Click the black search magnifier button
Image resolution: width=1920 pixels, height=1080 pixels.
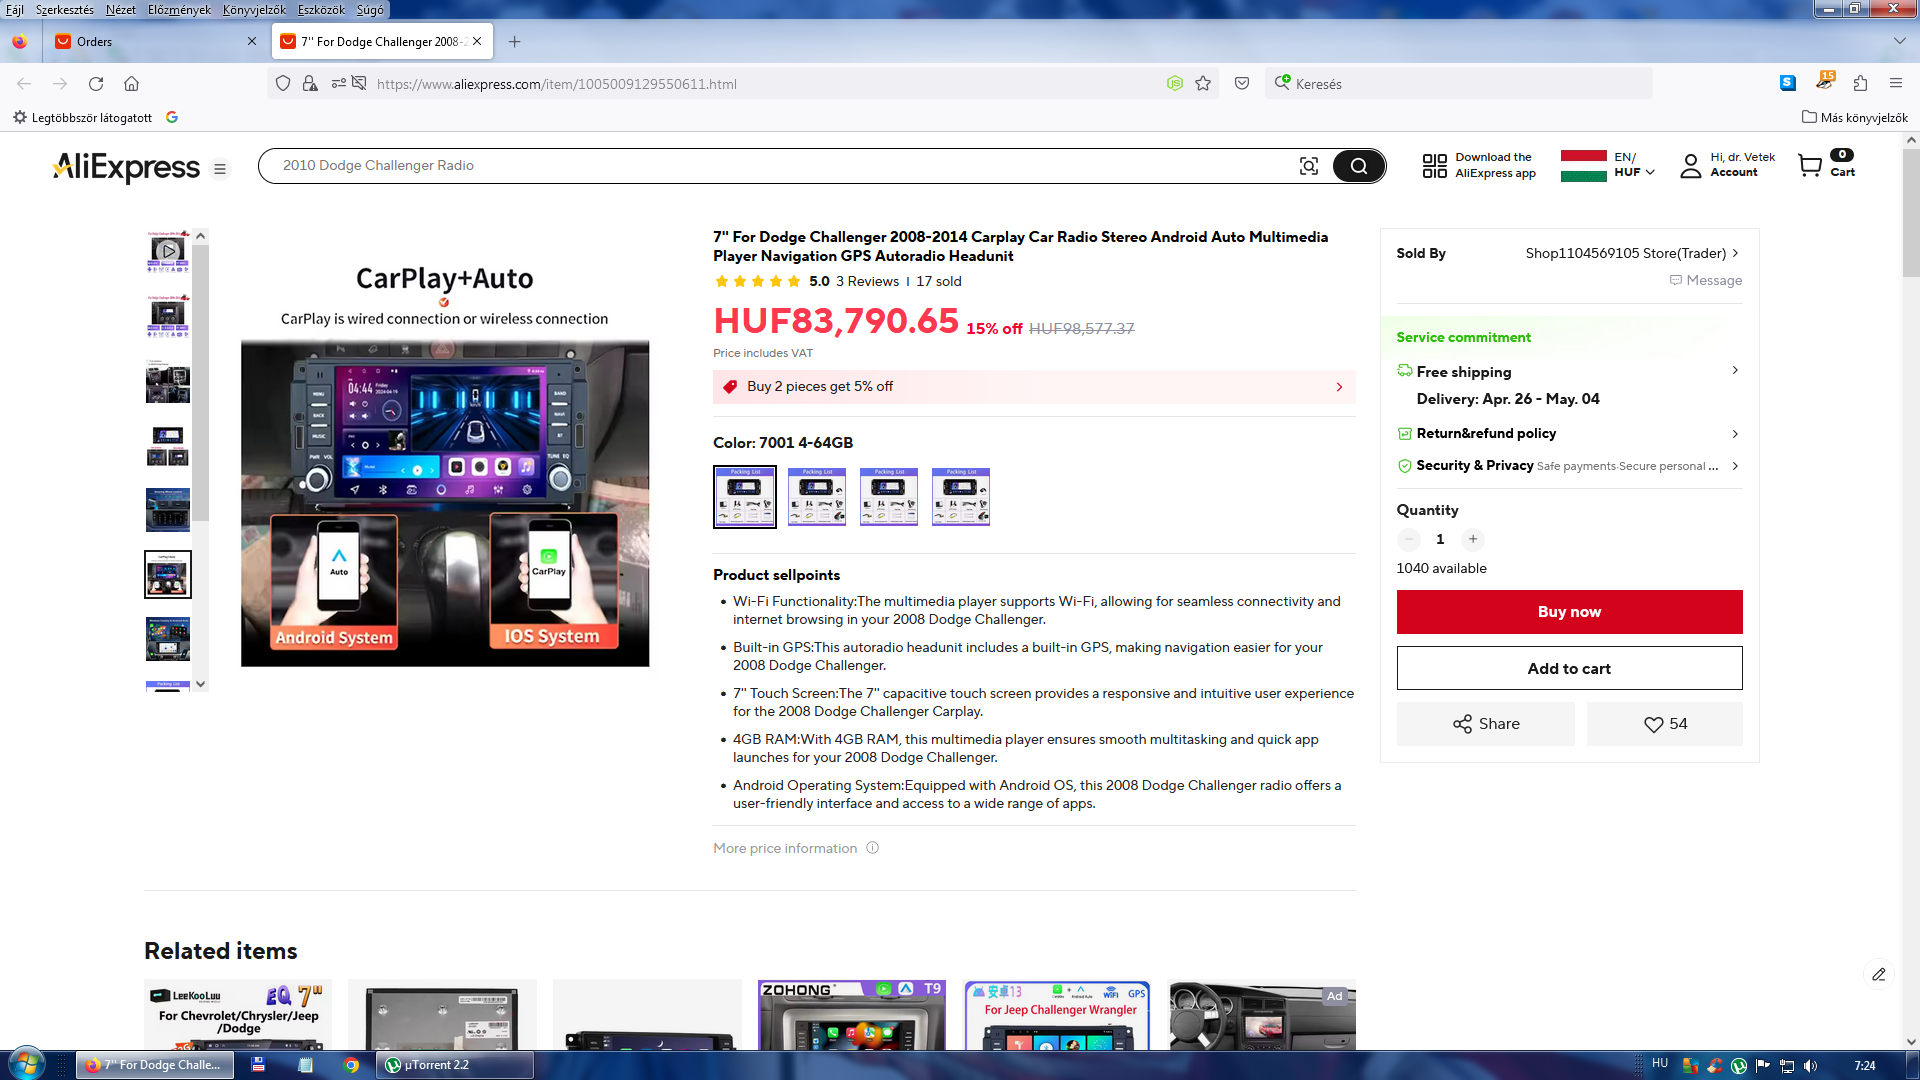click(x=1358, y=166)
